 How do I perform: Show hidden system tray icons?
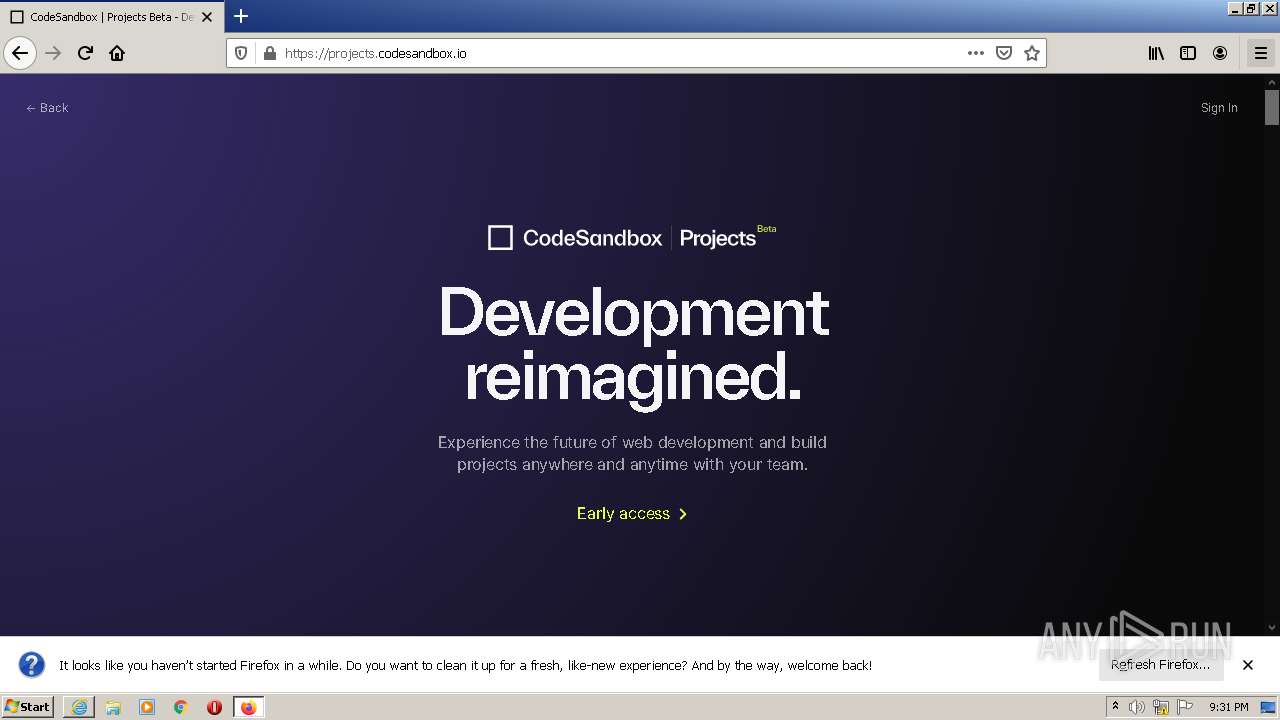click(1115, 707)
